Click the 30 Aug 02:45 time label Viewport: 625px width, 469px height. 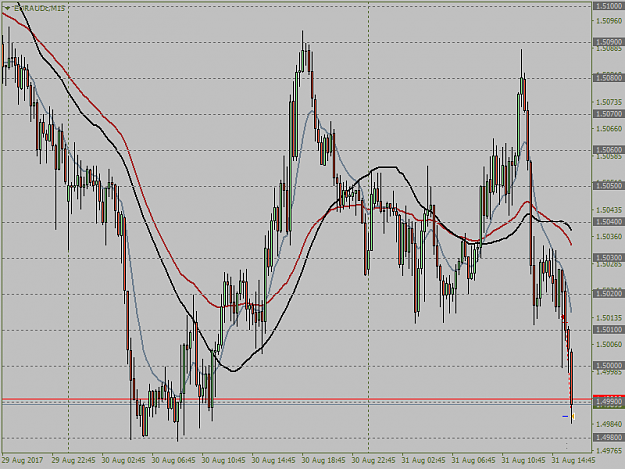[124, 460]
